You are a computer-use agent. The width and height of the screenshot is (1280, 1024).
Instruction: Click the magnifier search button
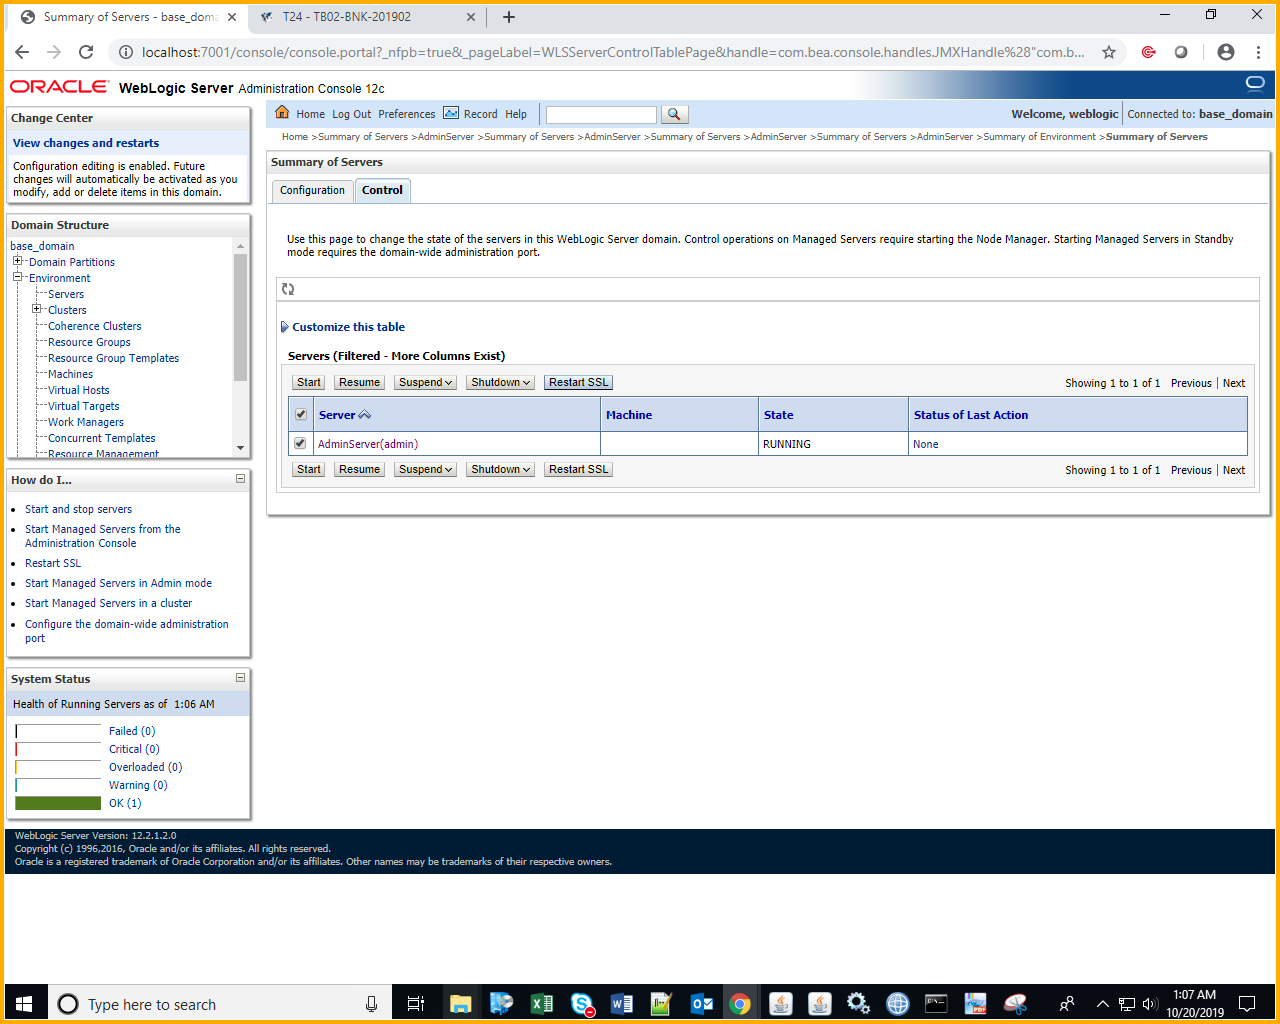pyautogui.click(x=674, y=114)
